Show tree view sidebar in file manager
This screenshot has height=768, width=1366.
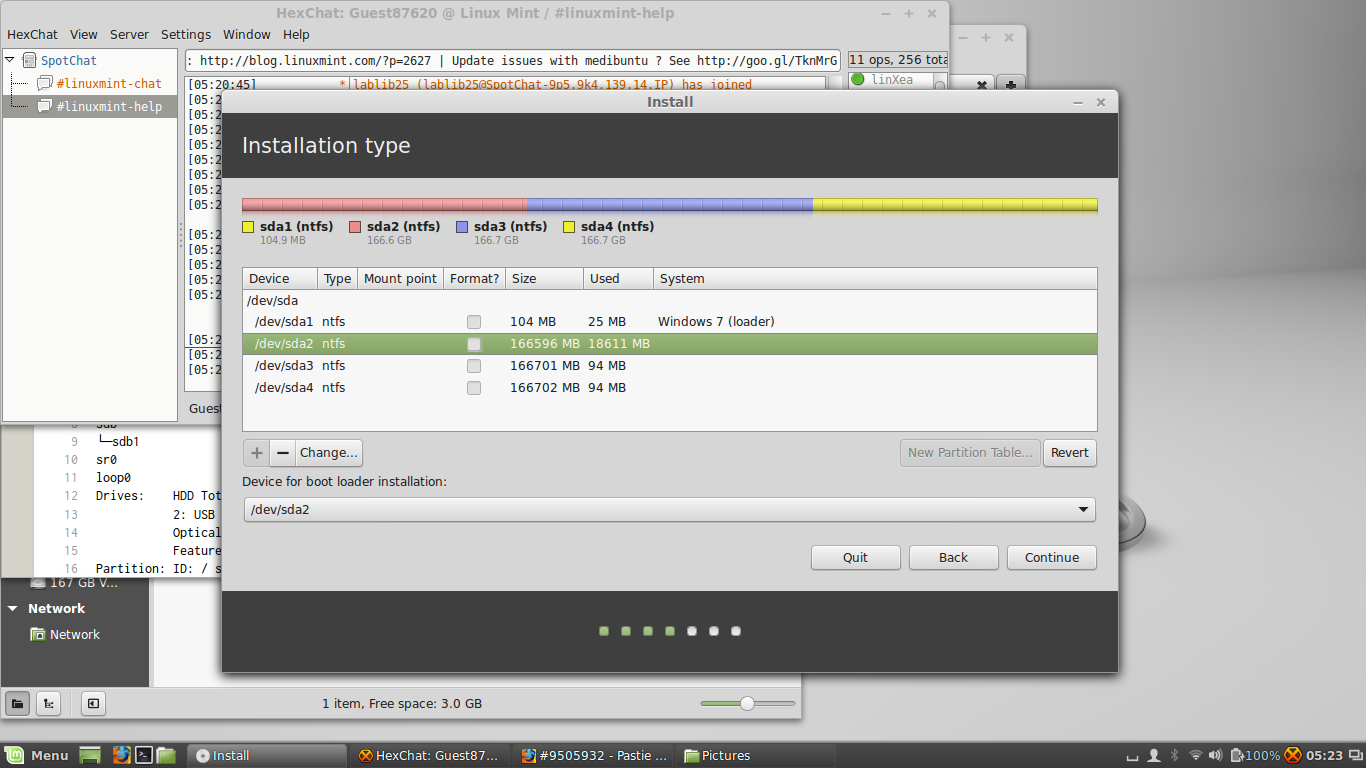point(48,703)
